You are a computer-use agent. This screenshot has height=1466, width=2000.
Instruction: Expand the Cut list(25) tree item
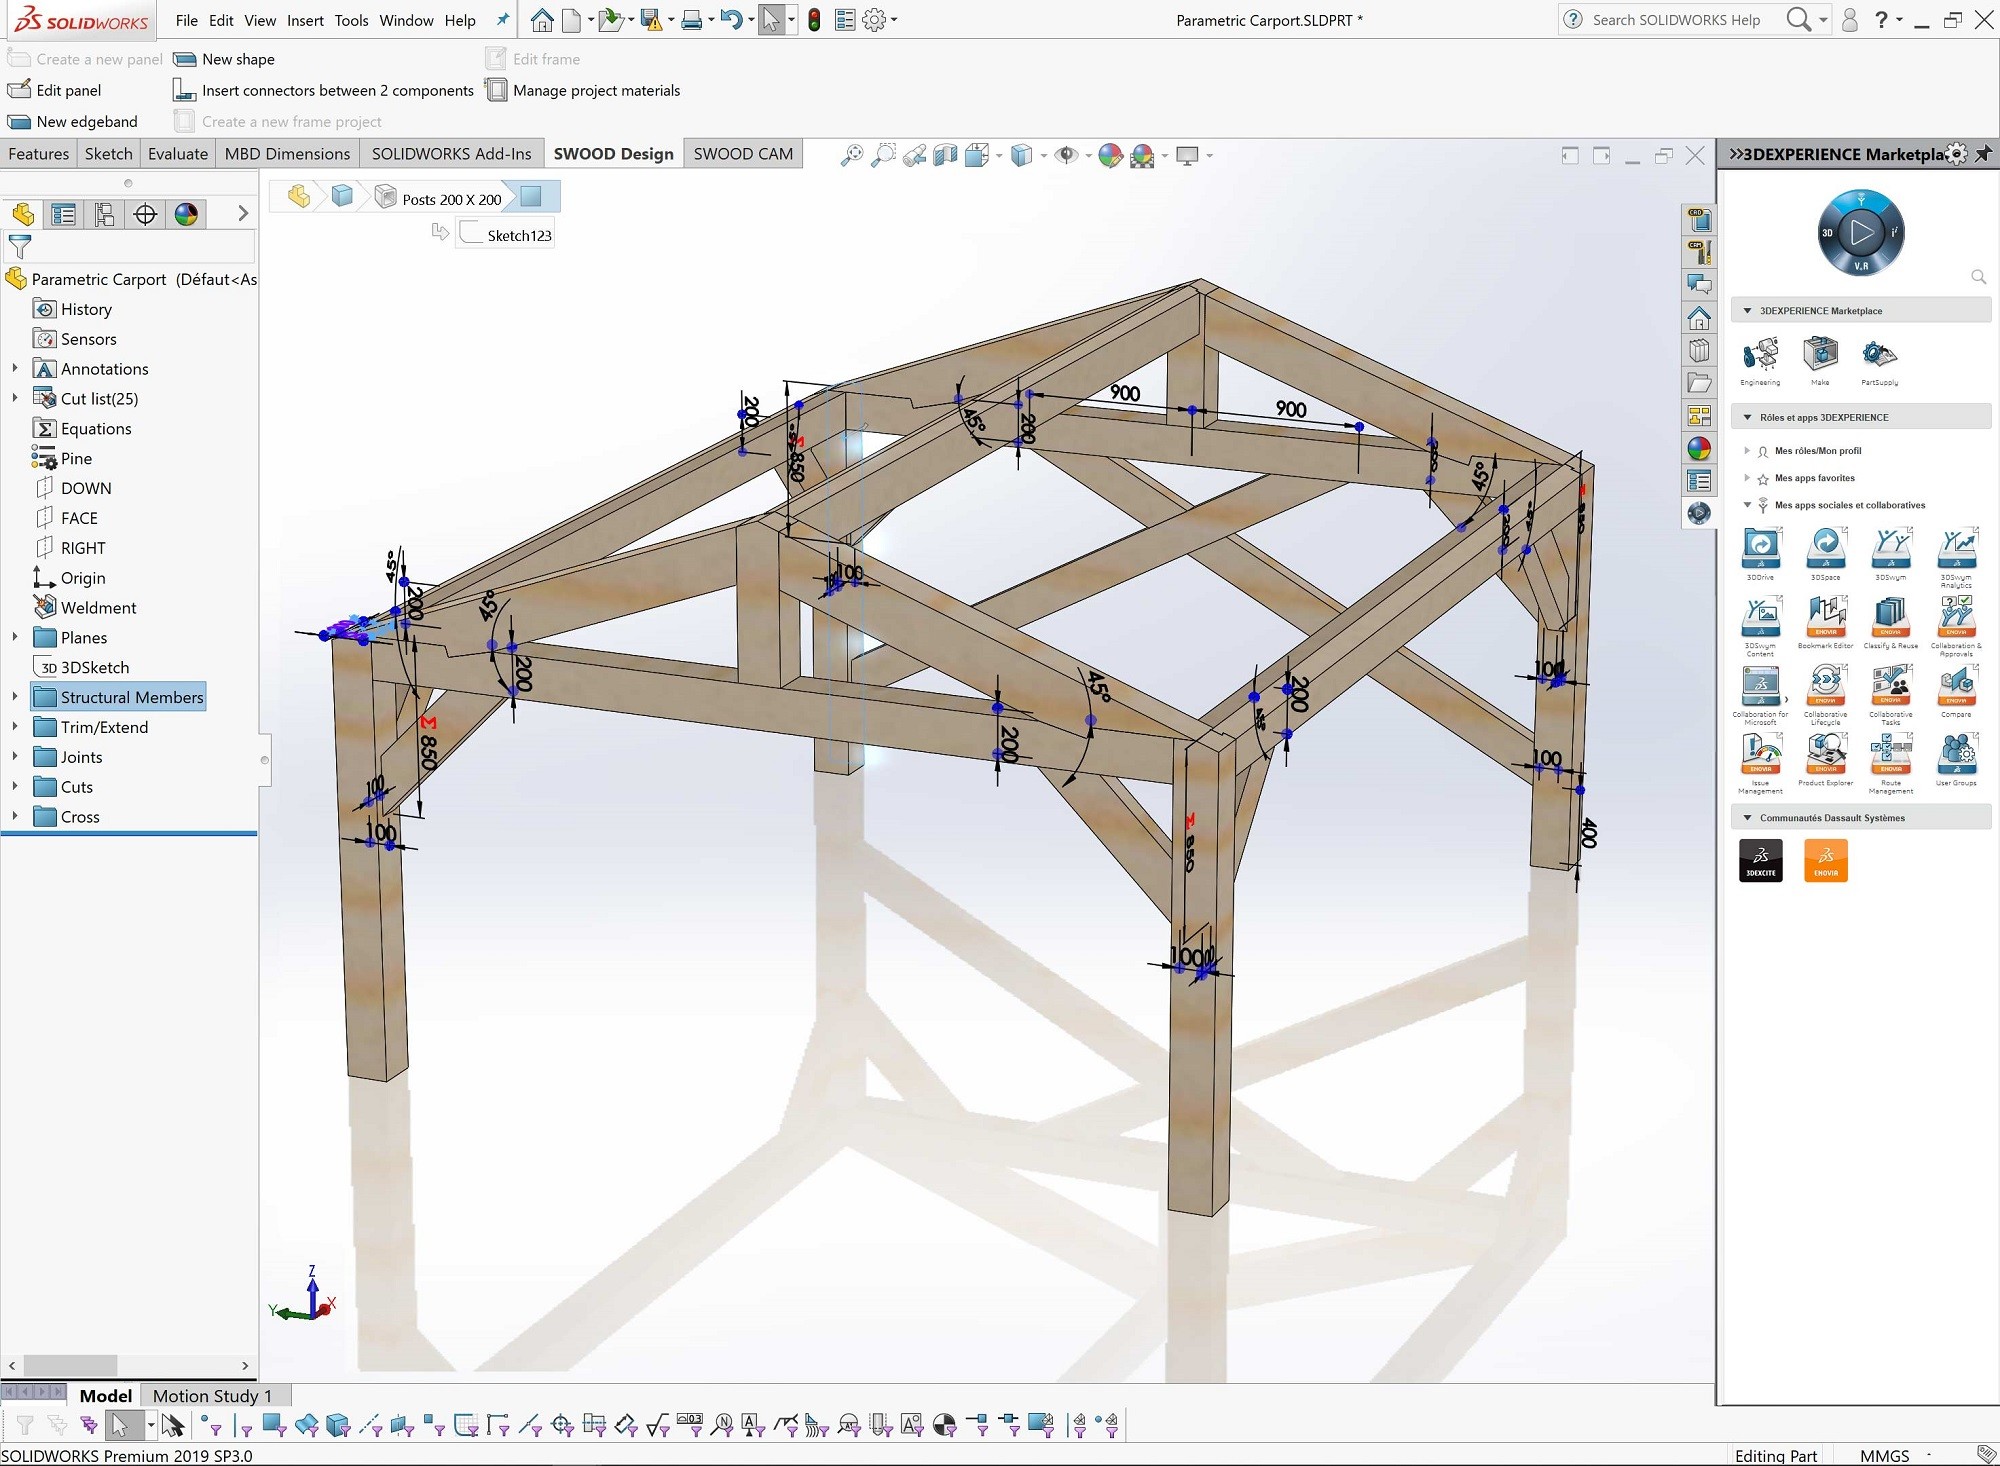click(15, 398)
